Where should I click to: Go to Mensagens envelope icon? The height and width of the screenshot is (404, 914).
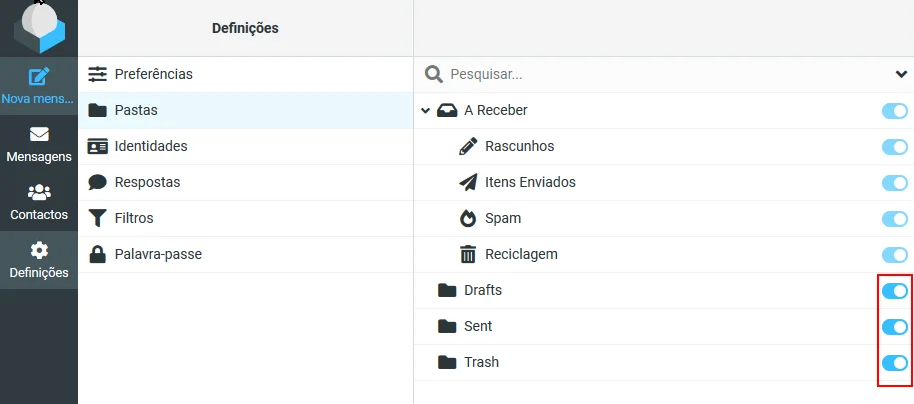pyautogui.click(x=39, y=134)
